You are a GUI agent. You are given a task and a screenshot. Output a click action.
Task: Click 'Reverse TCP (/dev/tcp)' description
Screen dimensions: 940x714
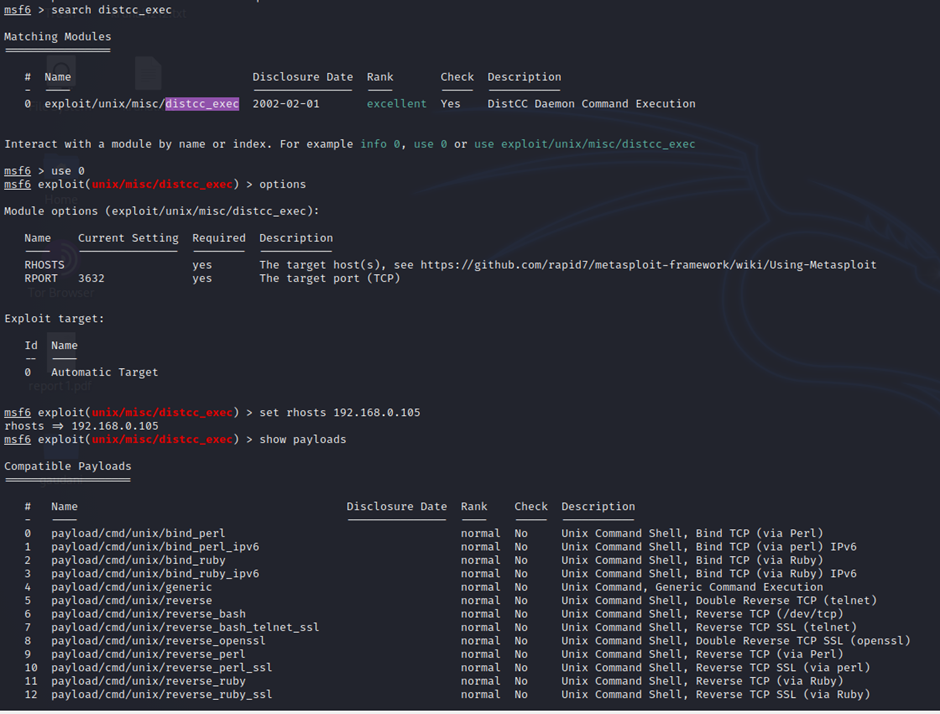coord(769,614)
